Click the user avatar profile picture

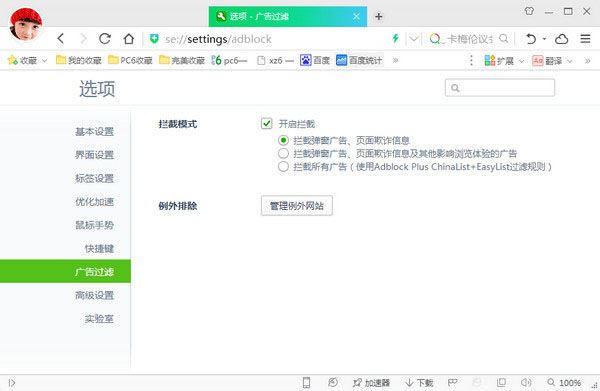point(26,24)
